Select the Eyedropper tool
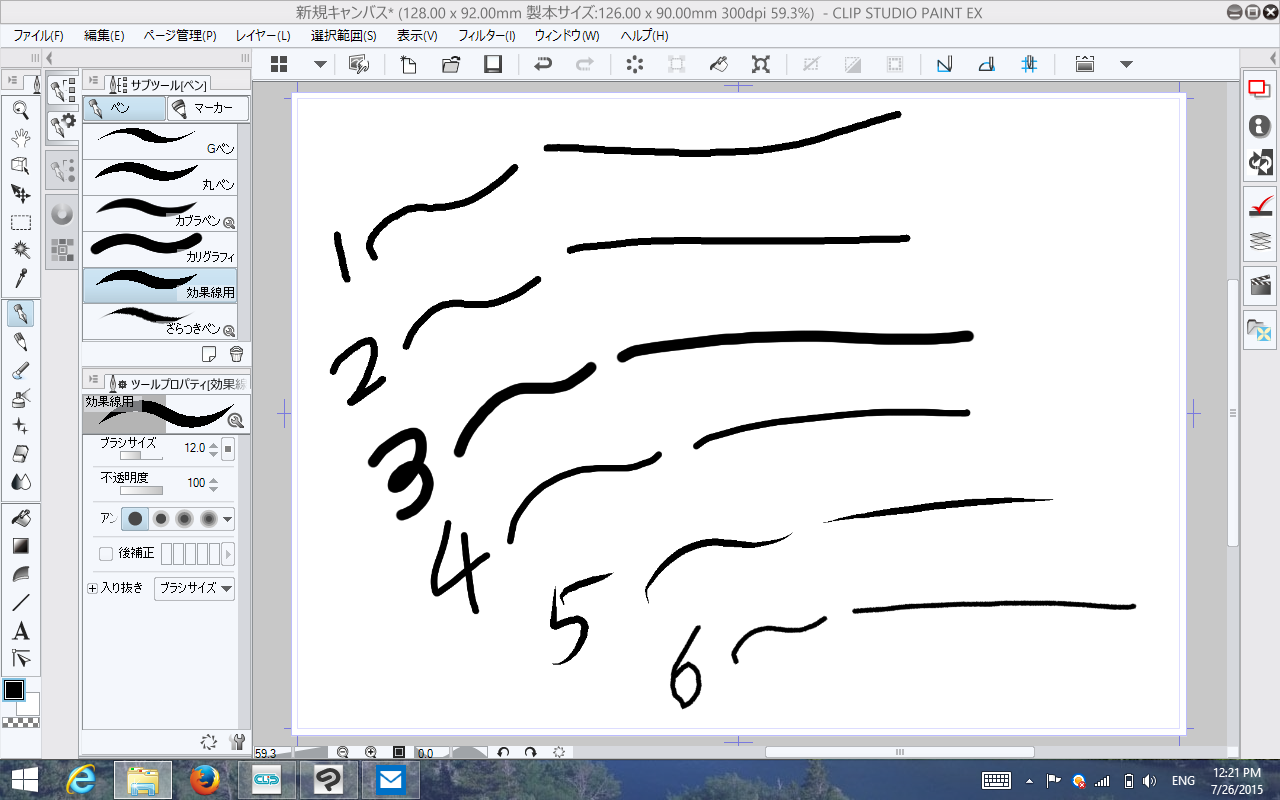Viewport: 1280px width, 800px height. (20, 278)
